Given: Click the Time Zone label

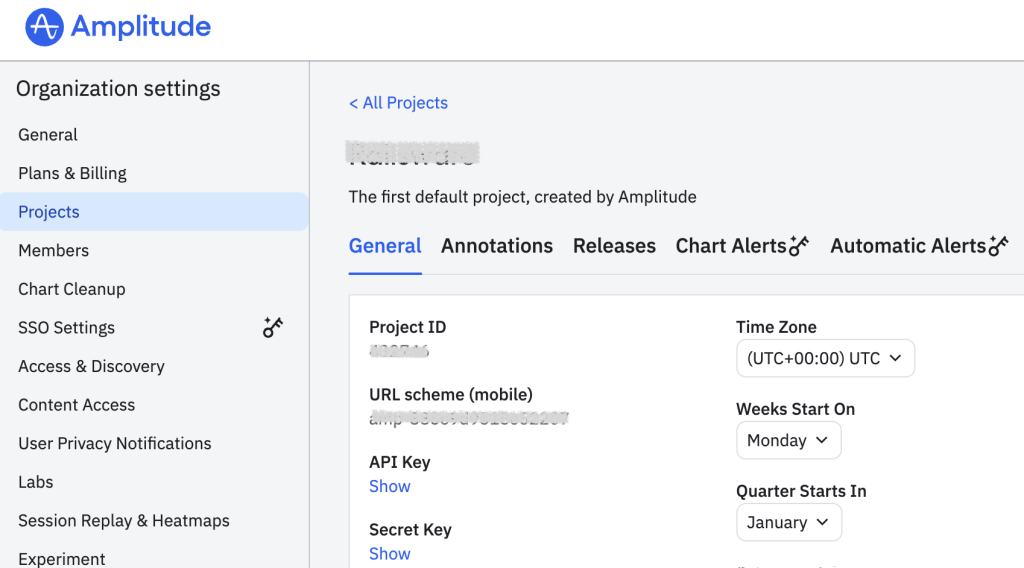Looking at the screenshot, I should click(x=776, y=327).
